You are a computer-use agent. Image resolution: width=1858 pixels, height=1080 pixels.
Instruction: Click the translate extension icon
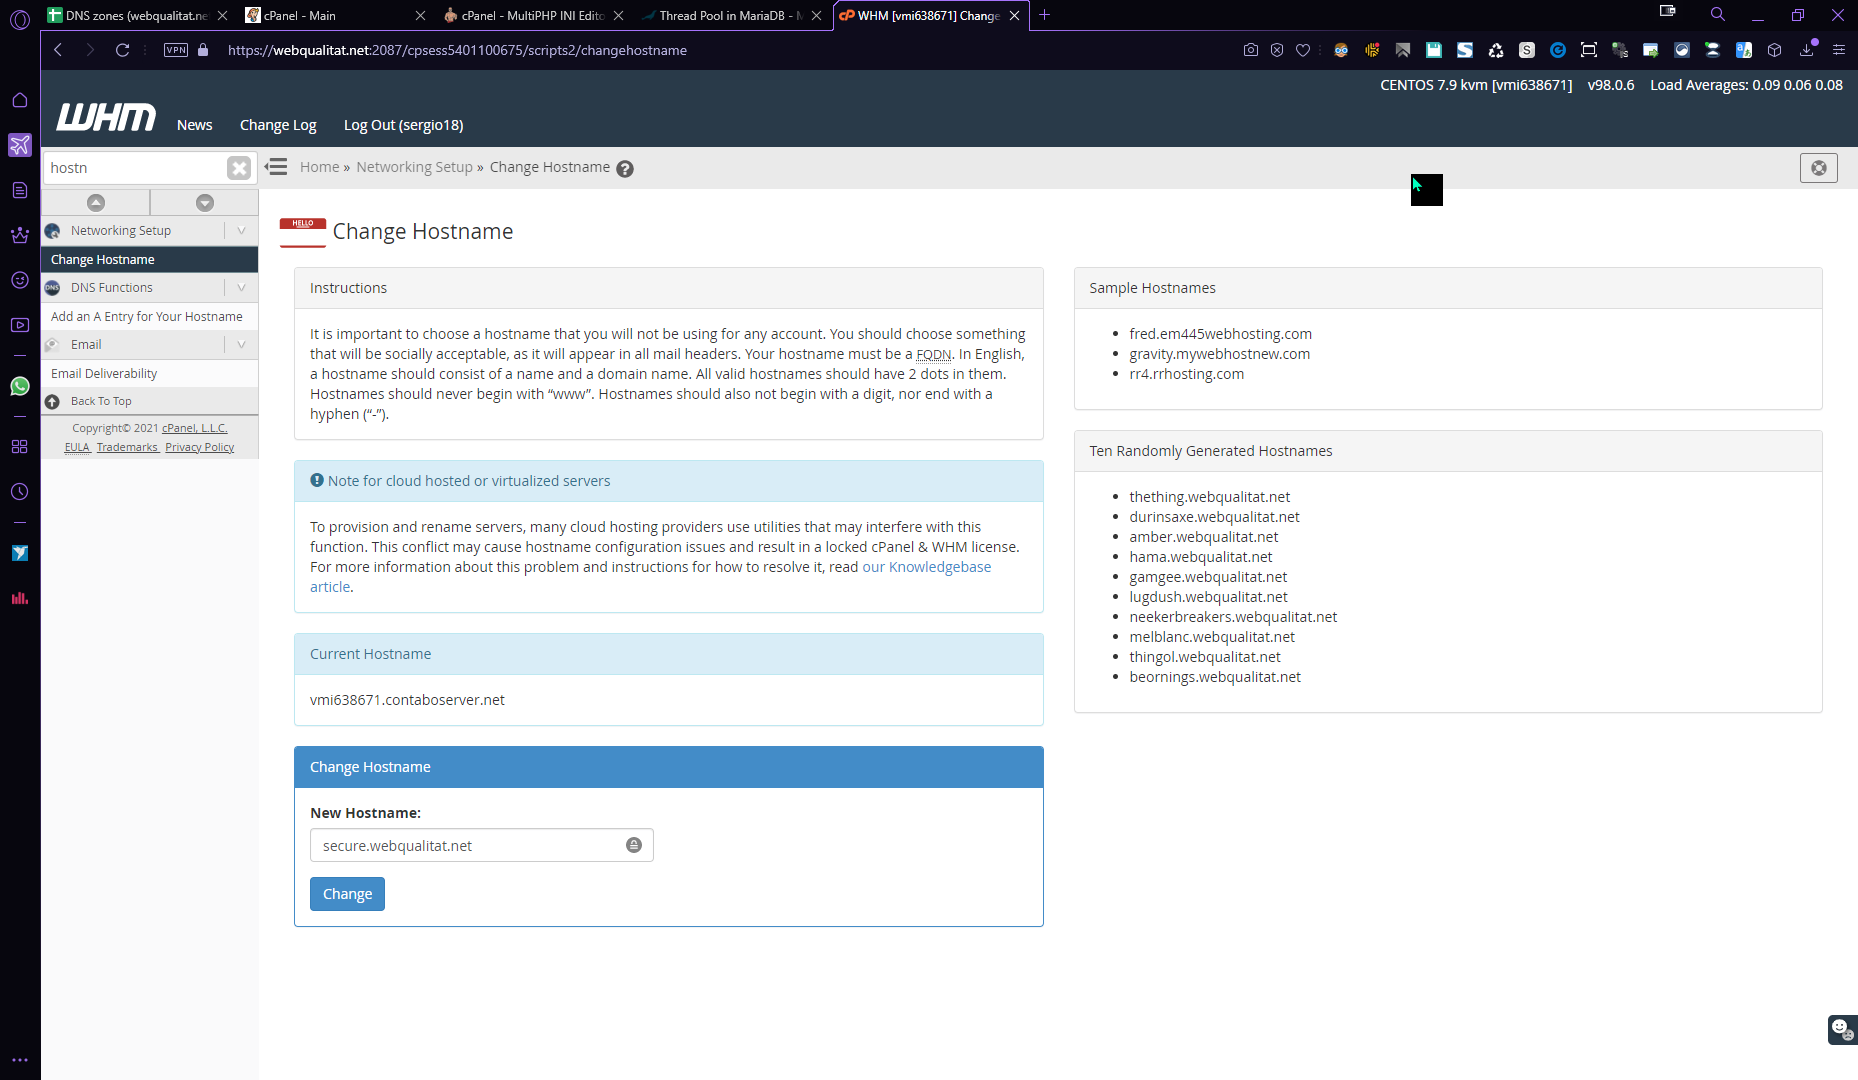(1744, 50)
